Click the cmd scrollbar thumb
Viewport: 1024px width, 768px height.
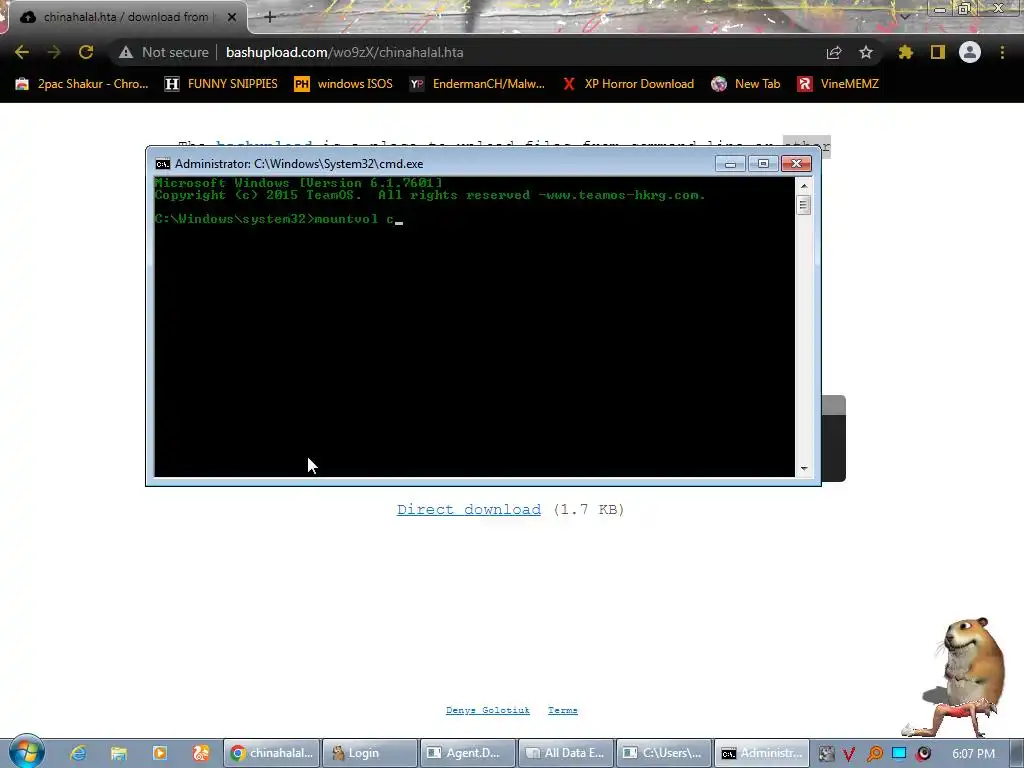coord(804,204)
